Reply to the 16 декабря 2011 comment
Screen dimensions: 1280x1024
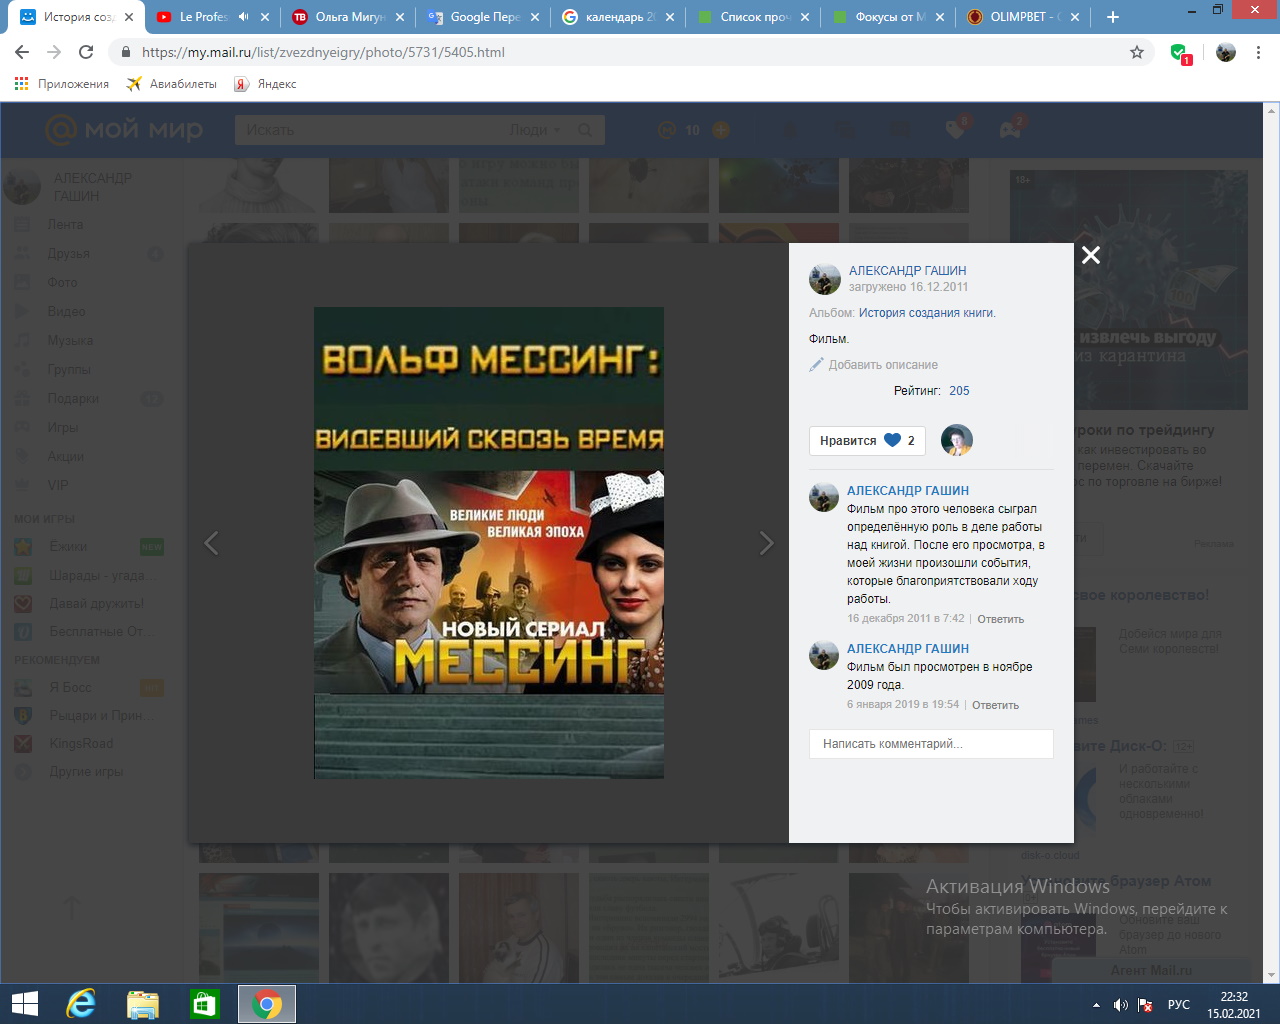point(1000,619)
